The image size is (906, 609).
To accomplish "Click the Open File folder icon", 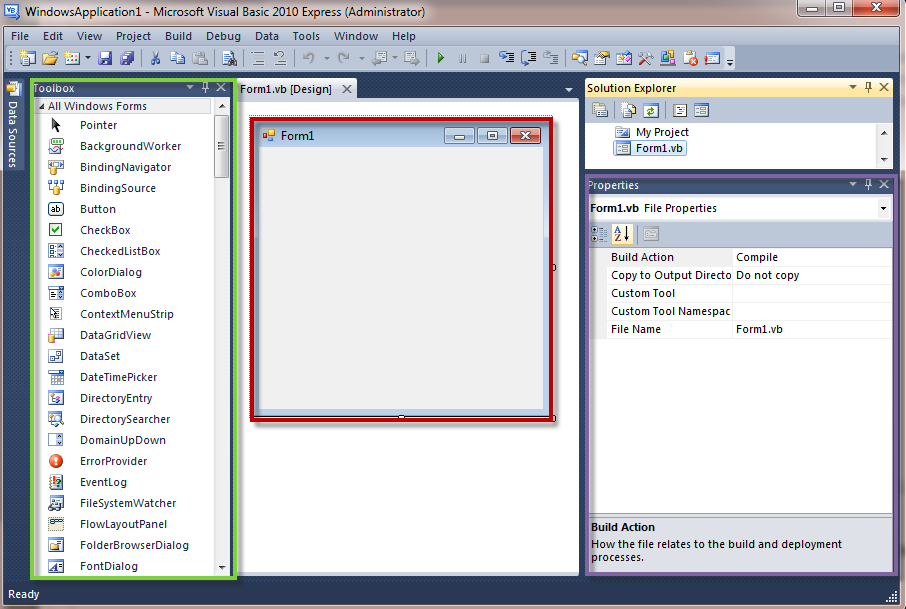I will pyautogui.click(x=50, y=58).
